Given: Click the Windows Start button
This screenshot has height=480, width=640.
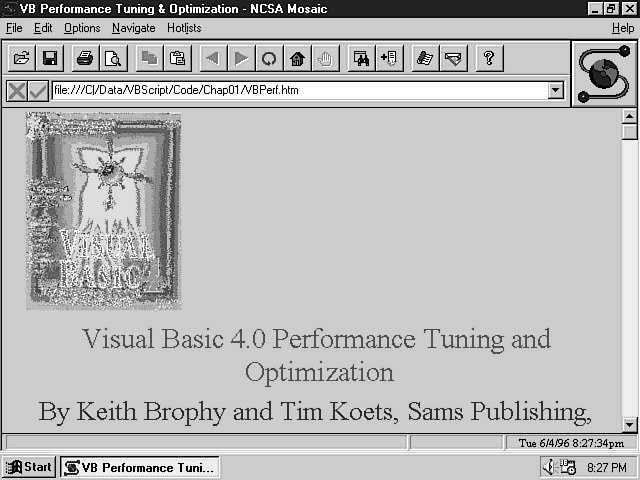Looking at the screenshot, I should pos(29,467).
